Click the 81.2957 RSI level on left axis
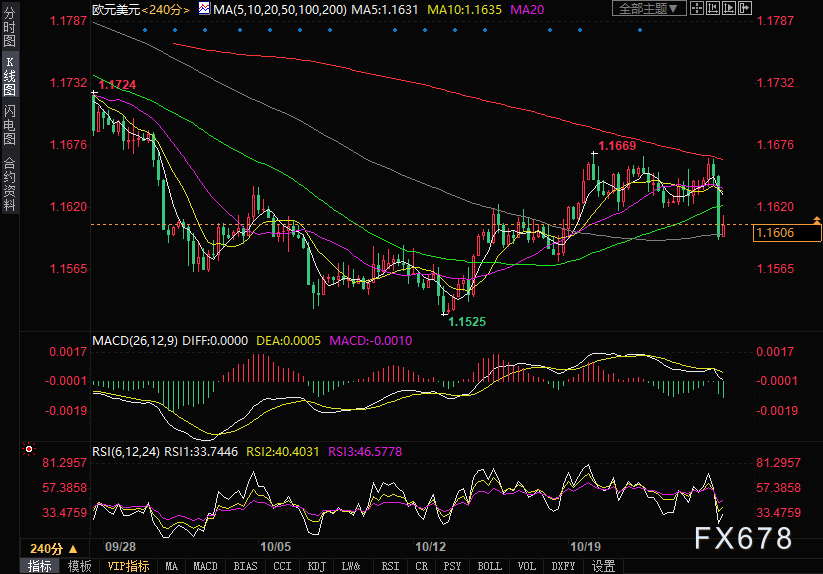Viewport: 823px width, 574px height. [65, 462]
